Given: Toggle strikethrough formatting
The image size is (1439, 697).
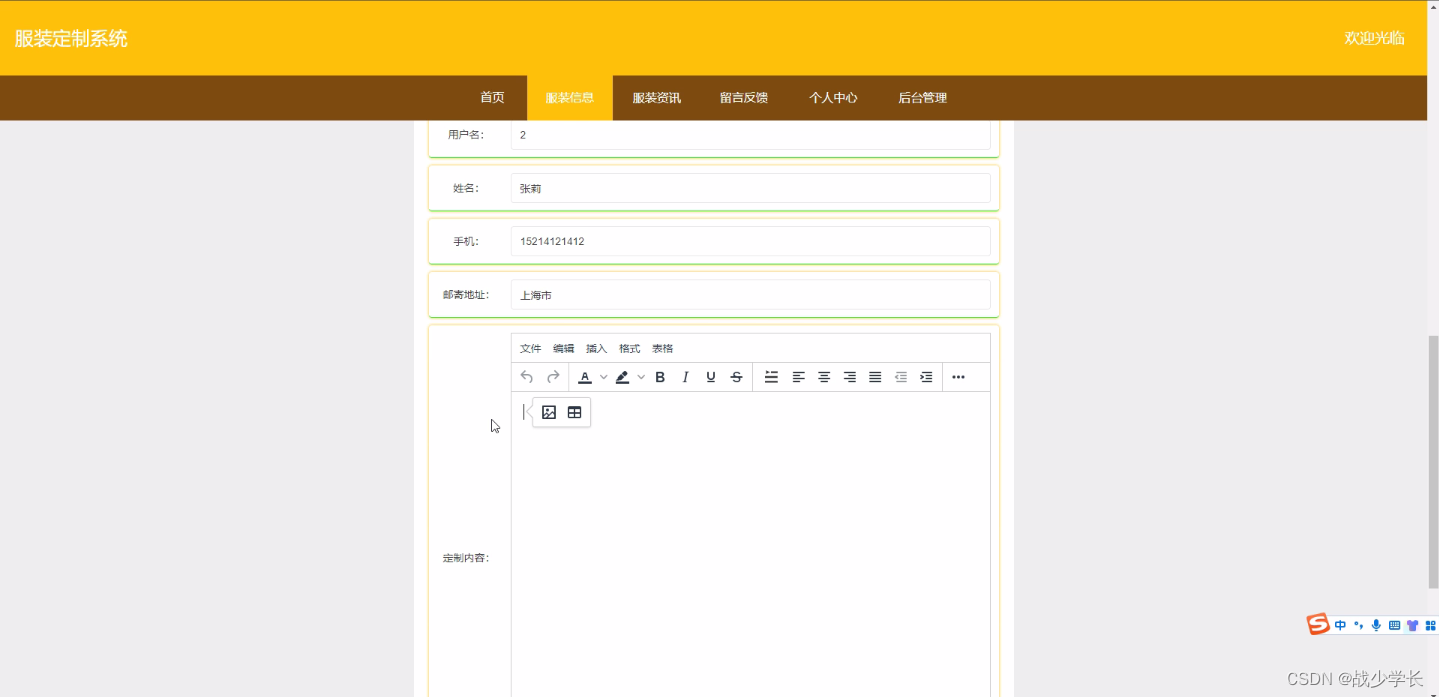Looking at the screenshot, I should (737, 377).
